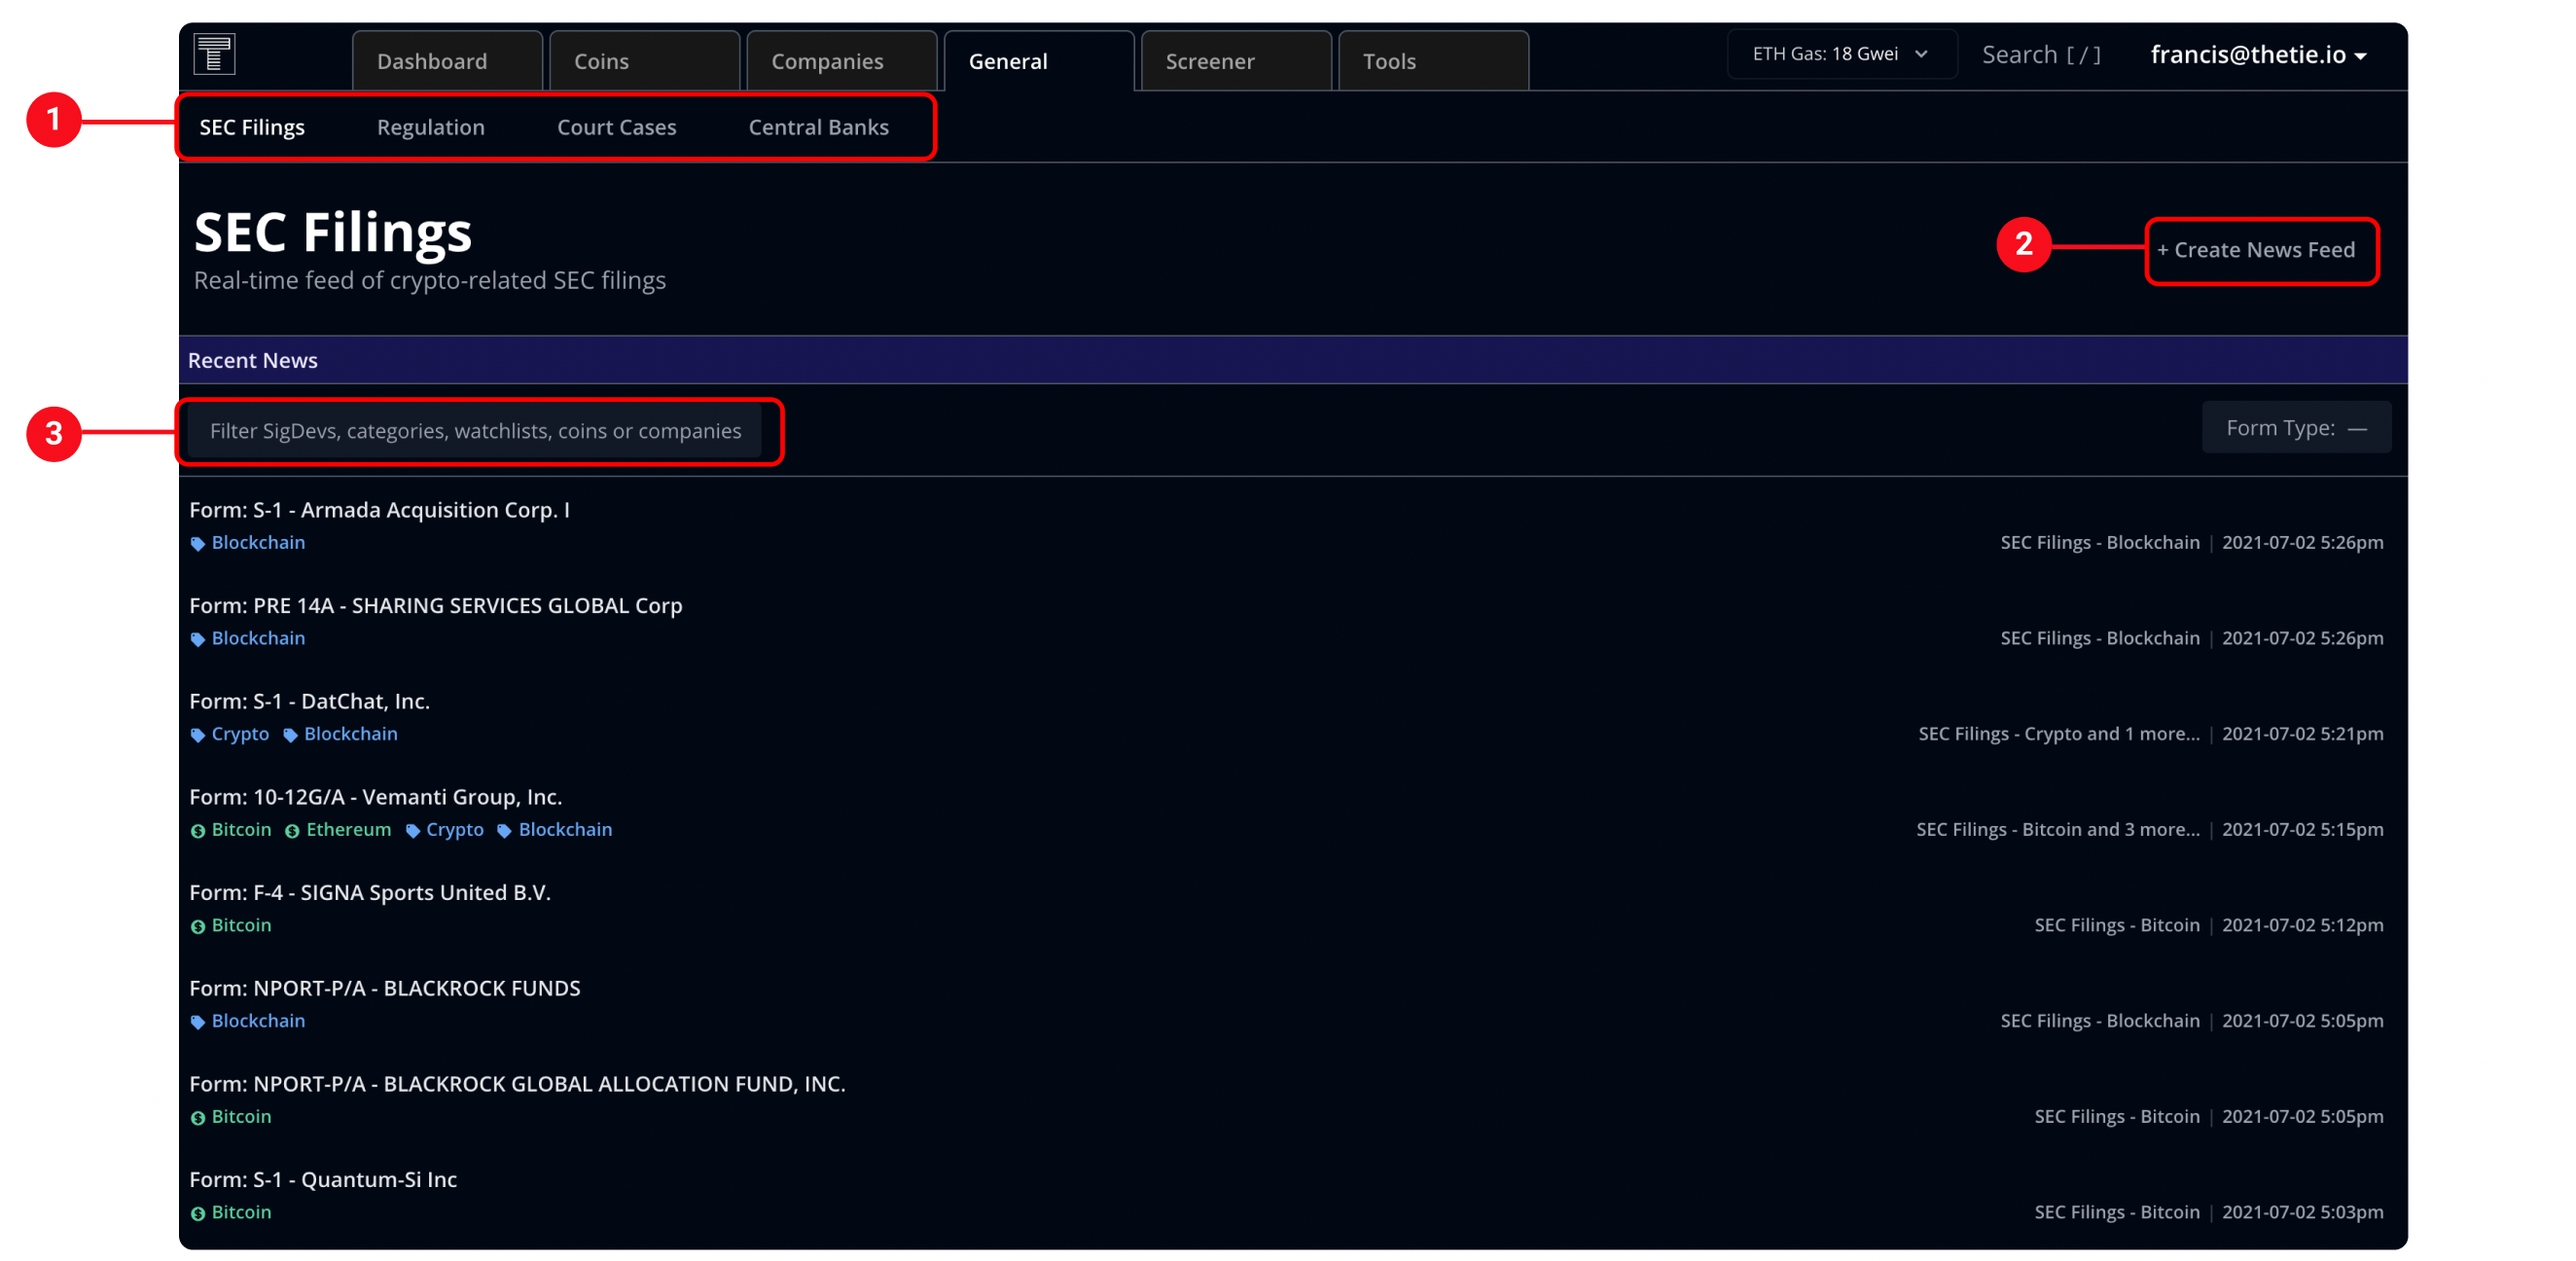
Task: Open the Court Cases sub-tab
Action: pyautogui.click(x=616, y=127)
